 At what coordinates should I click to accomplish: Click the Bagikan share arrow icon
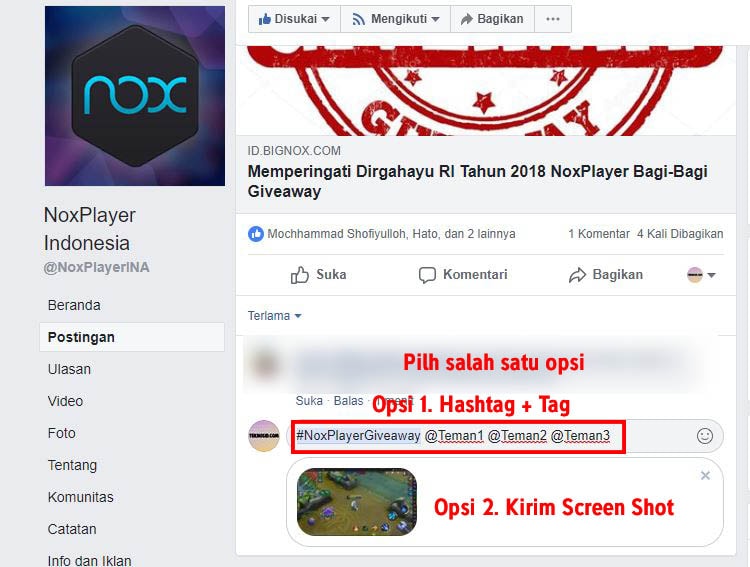click(x=577, y=275)
